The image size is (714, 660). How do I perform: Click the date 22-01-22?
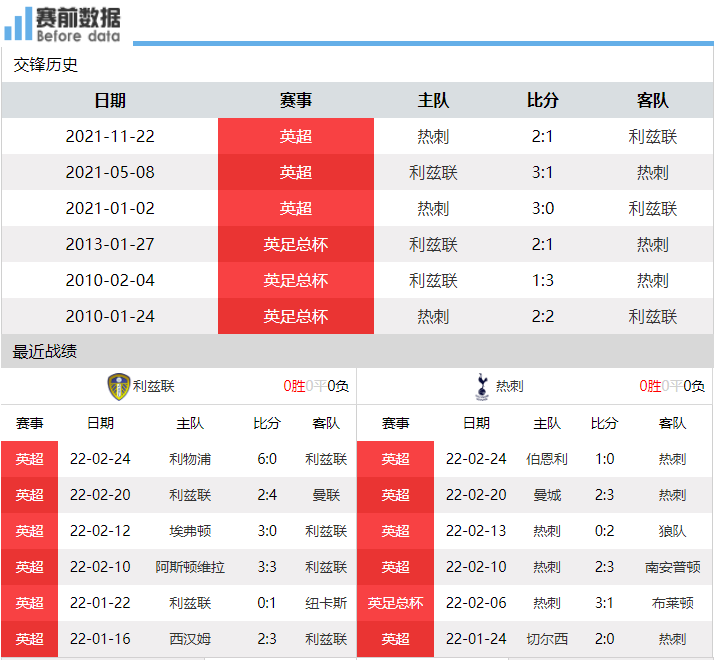pos(100,603)
